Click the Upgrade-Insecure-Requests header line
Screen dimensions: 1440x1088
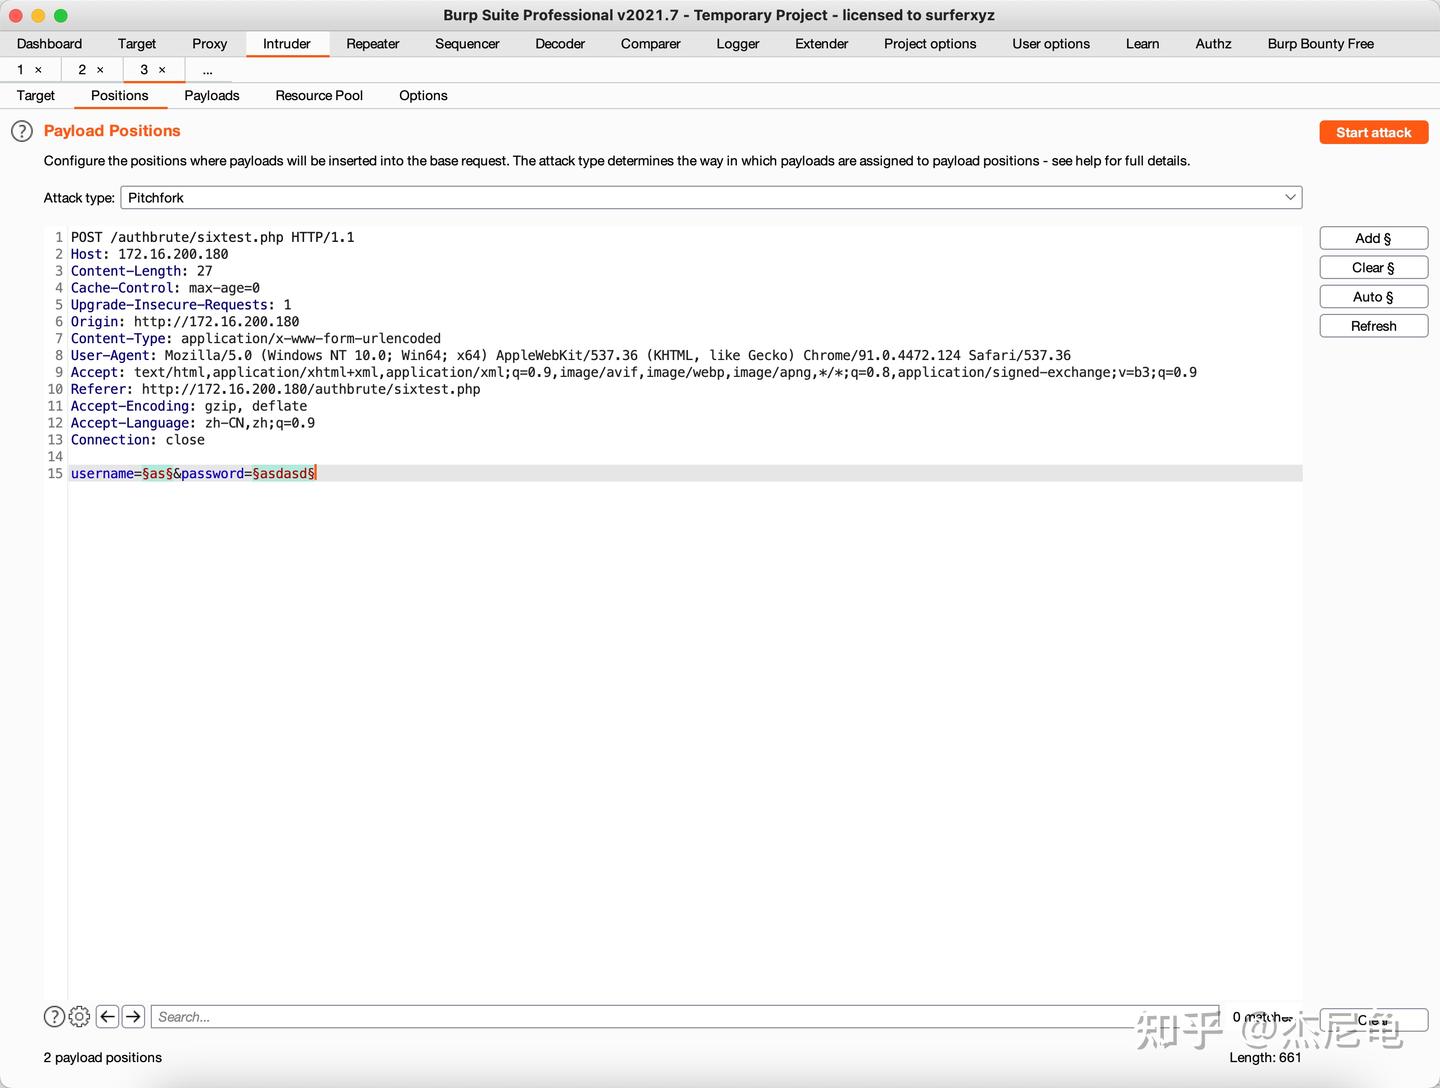(x=181, y=305)
